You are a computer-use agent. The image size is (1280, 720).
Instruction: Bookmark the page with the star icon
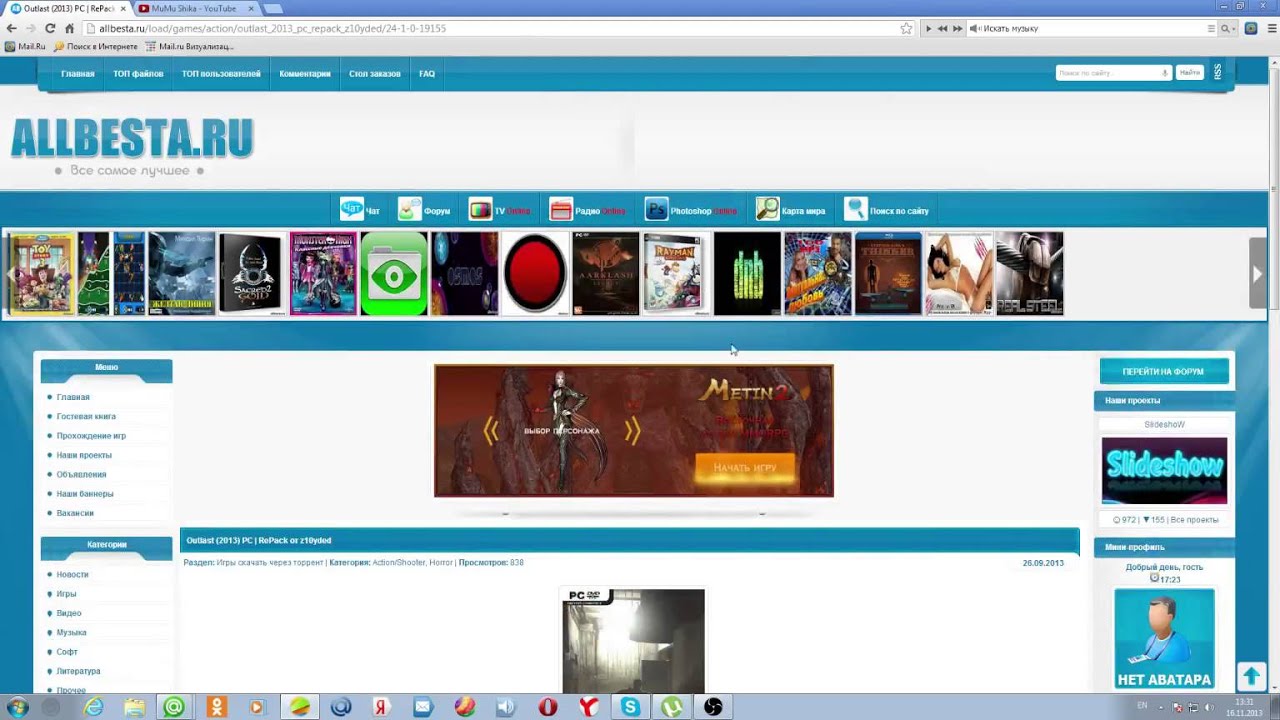pos(906,28)
